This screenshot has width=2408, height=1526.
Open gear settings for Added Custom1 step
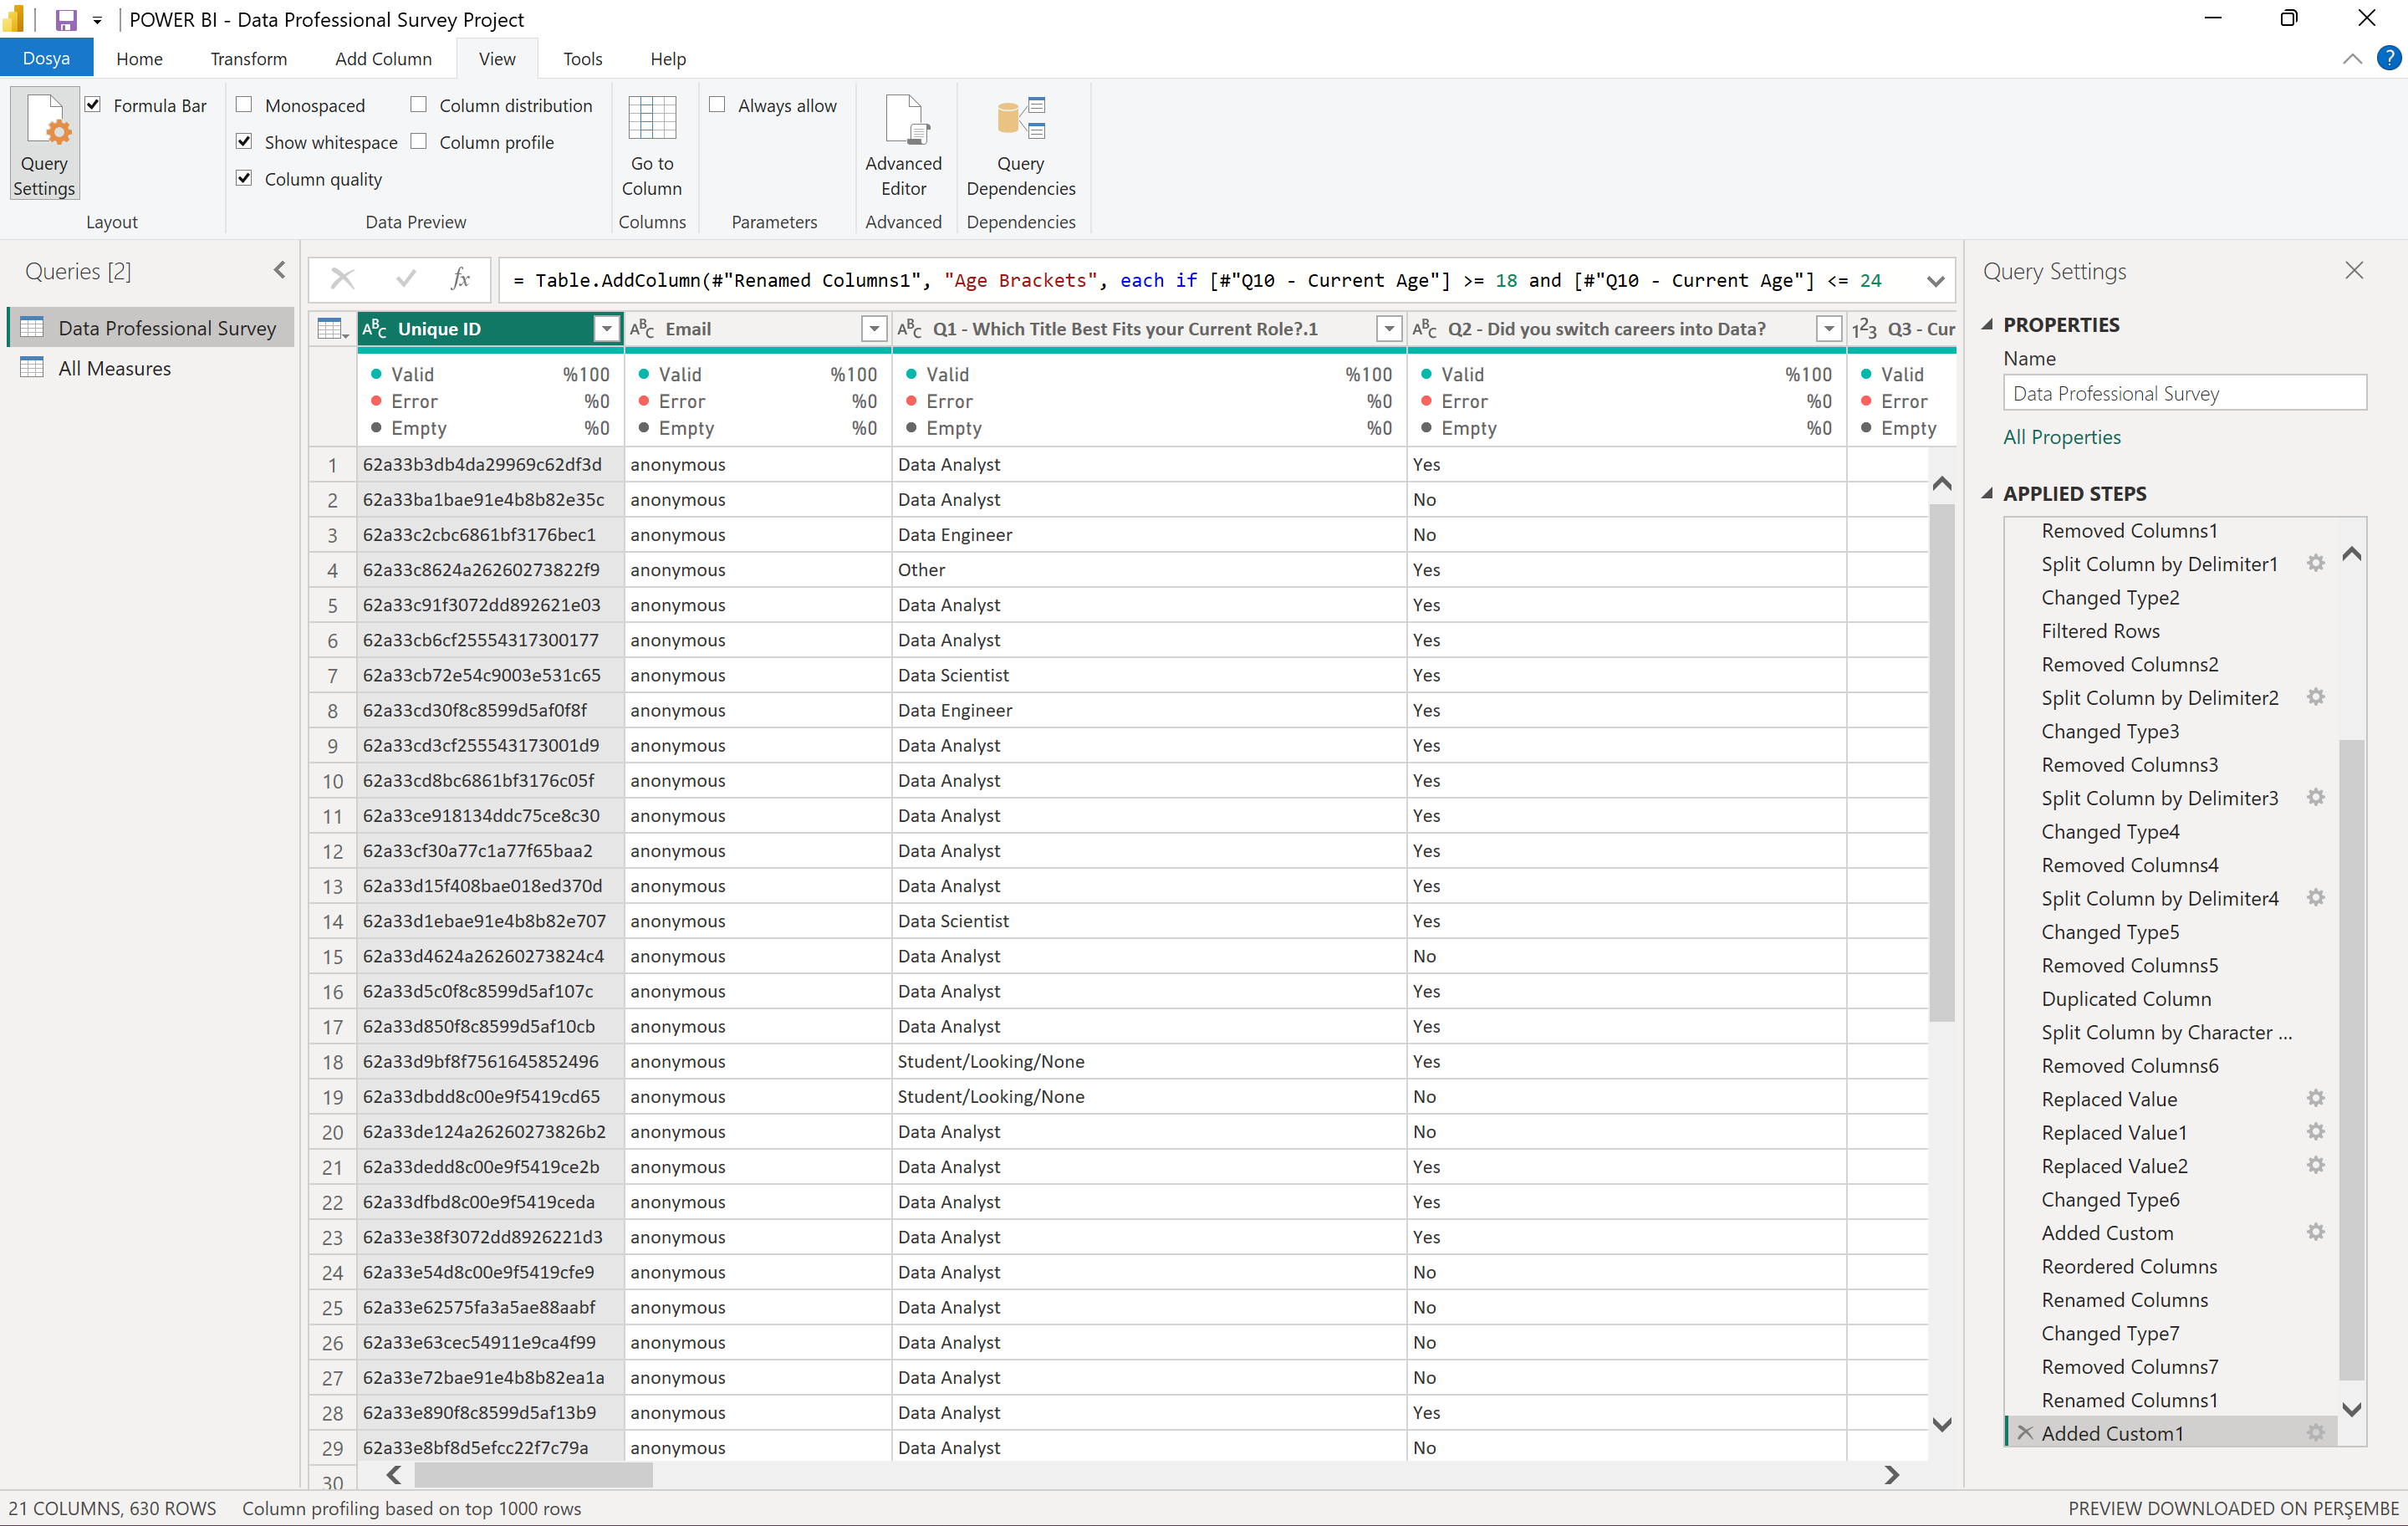coord(2315,1433)
